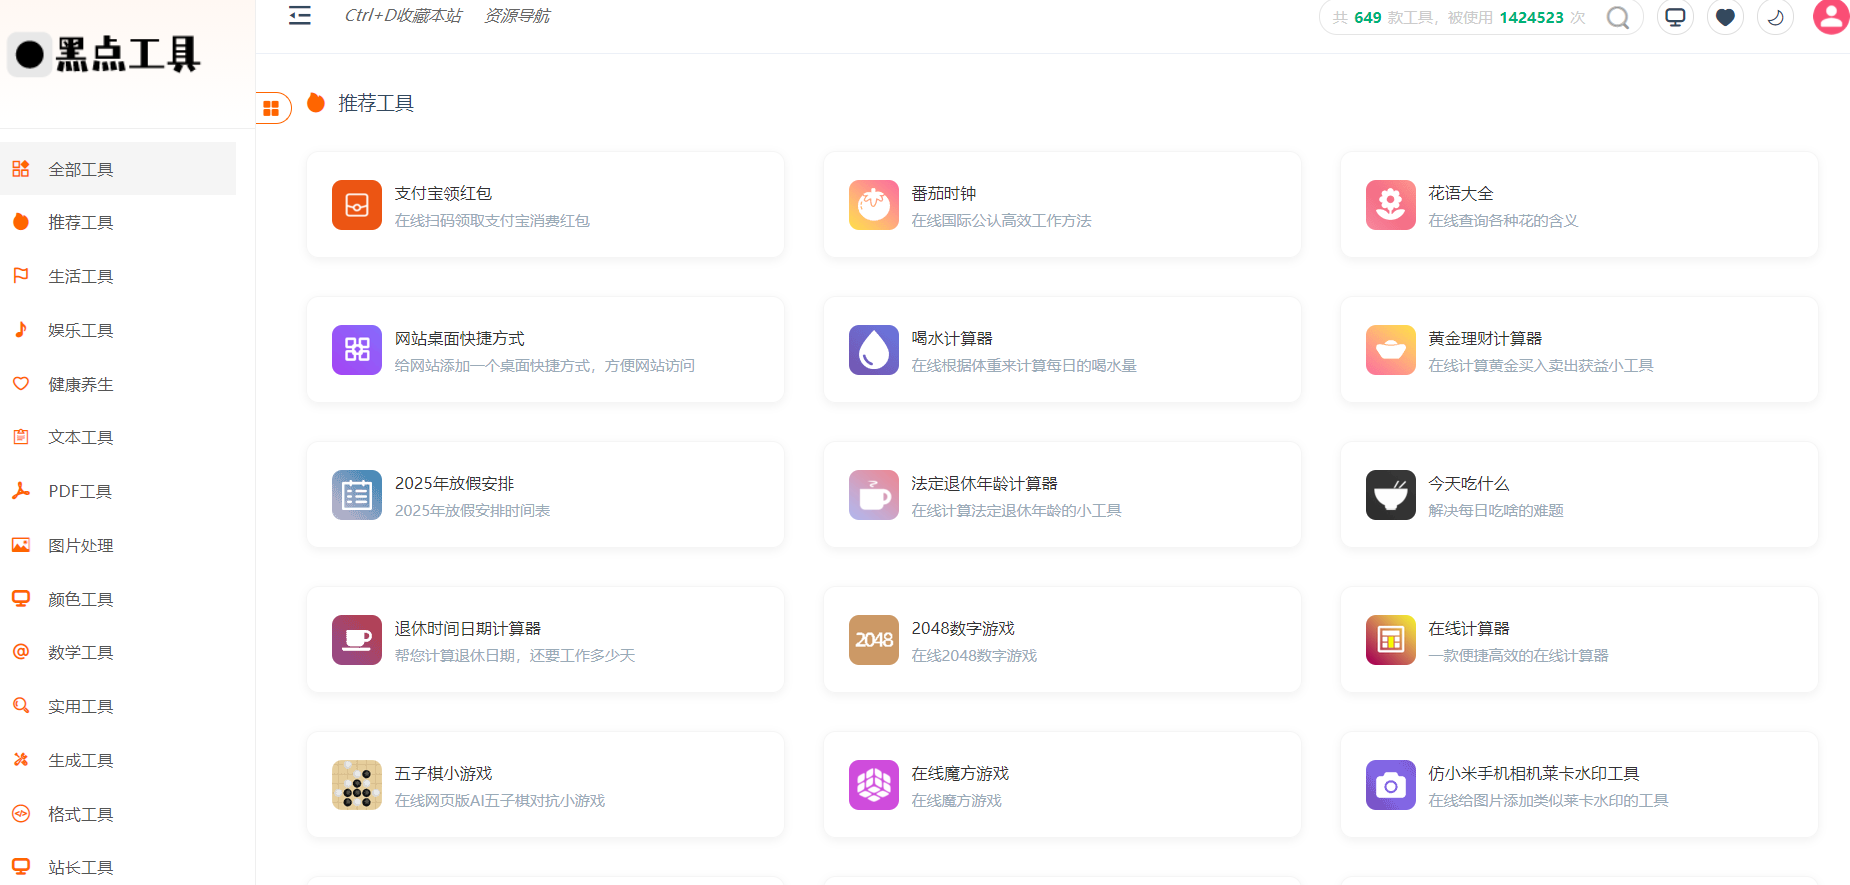Screen dimensions: 1850x885
Task: Open the 资源导航 link
Action: pyautogui.click(x=516, y=16)
